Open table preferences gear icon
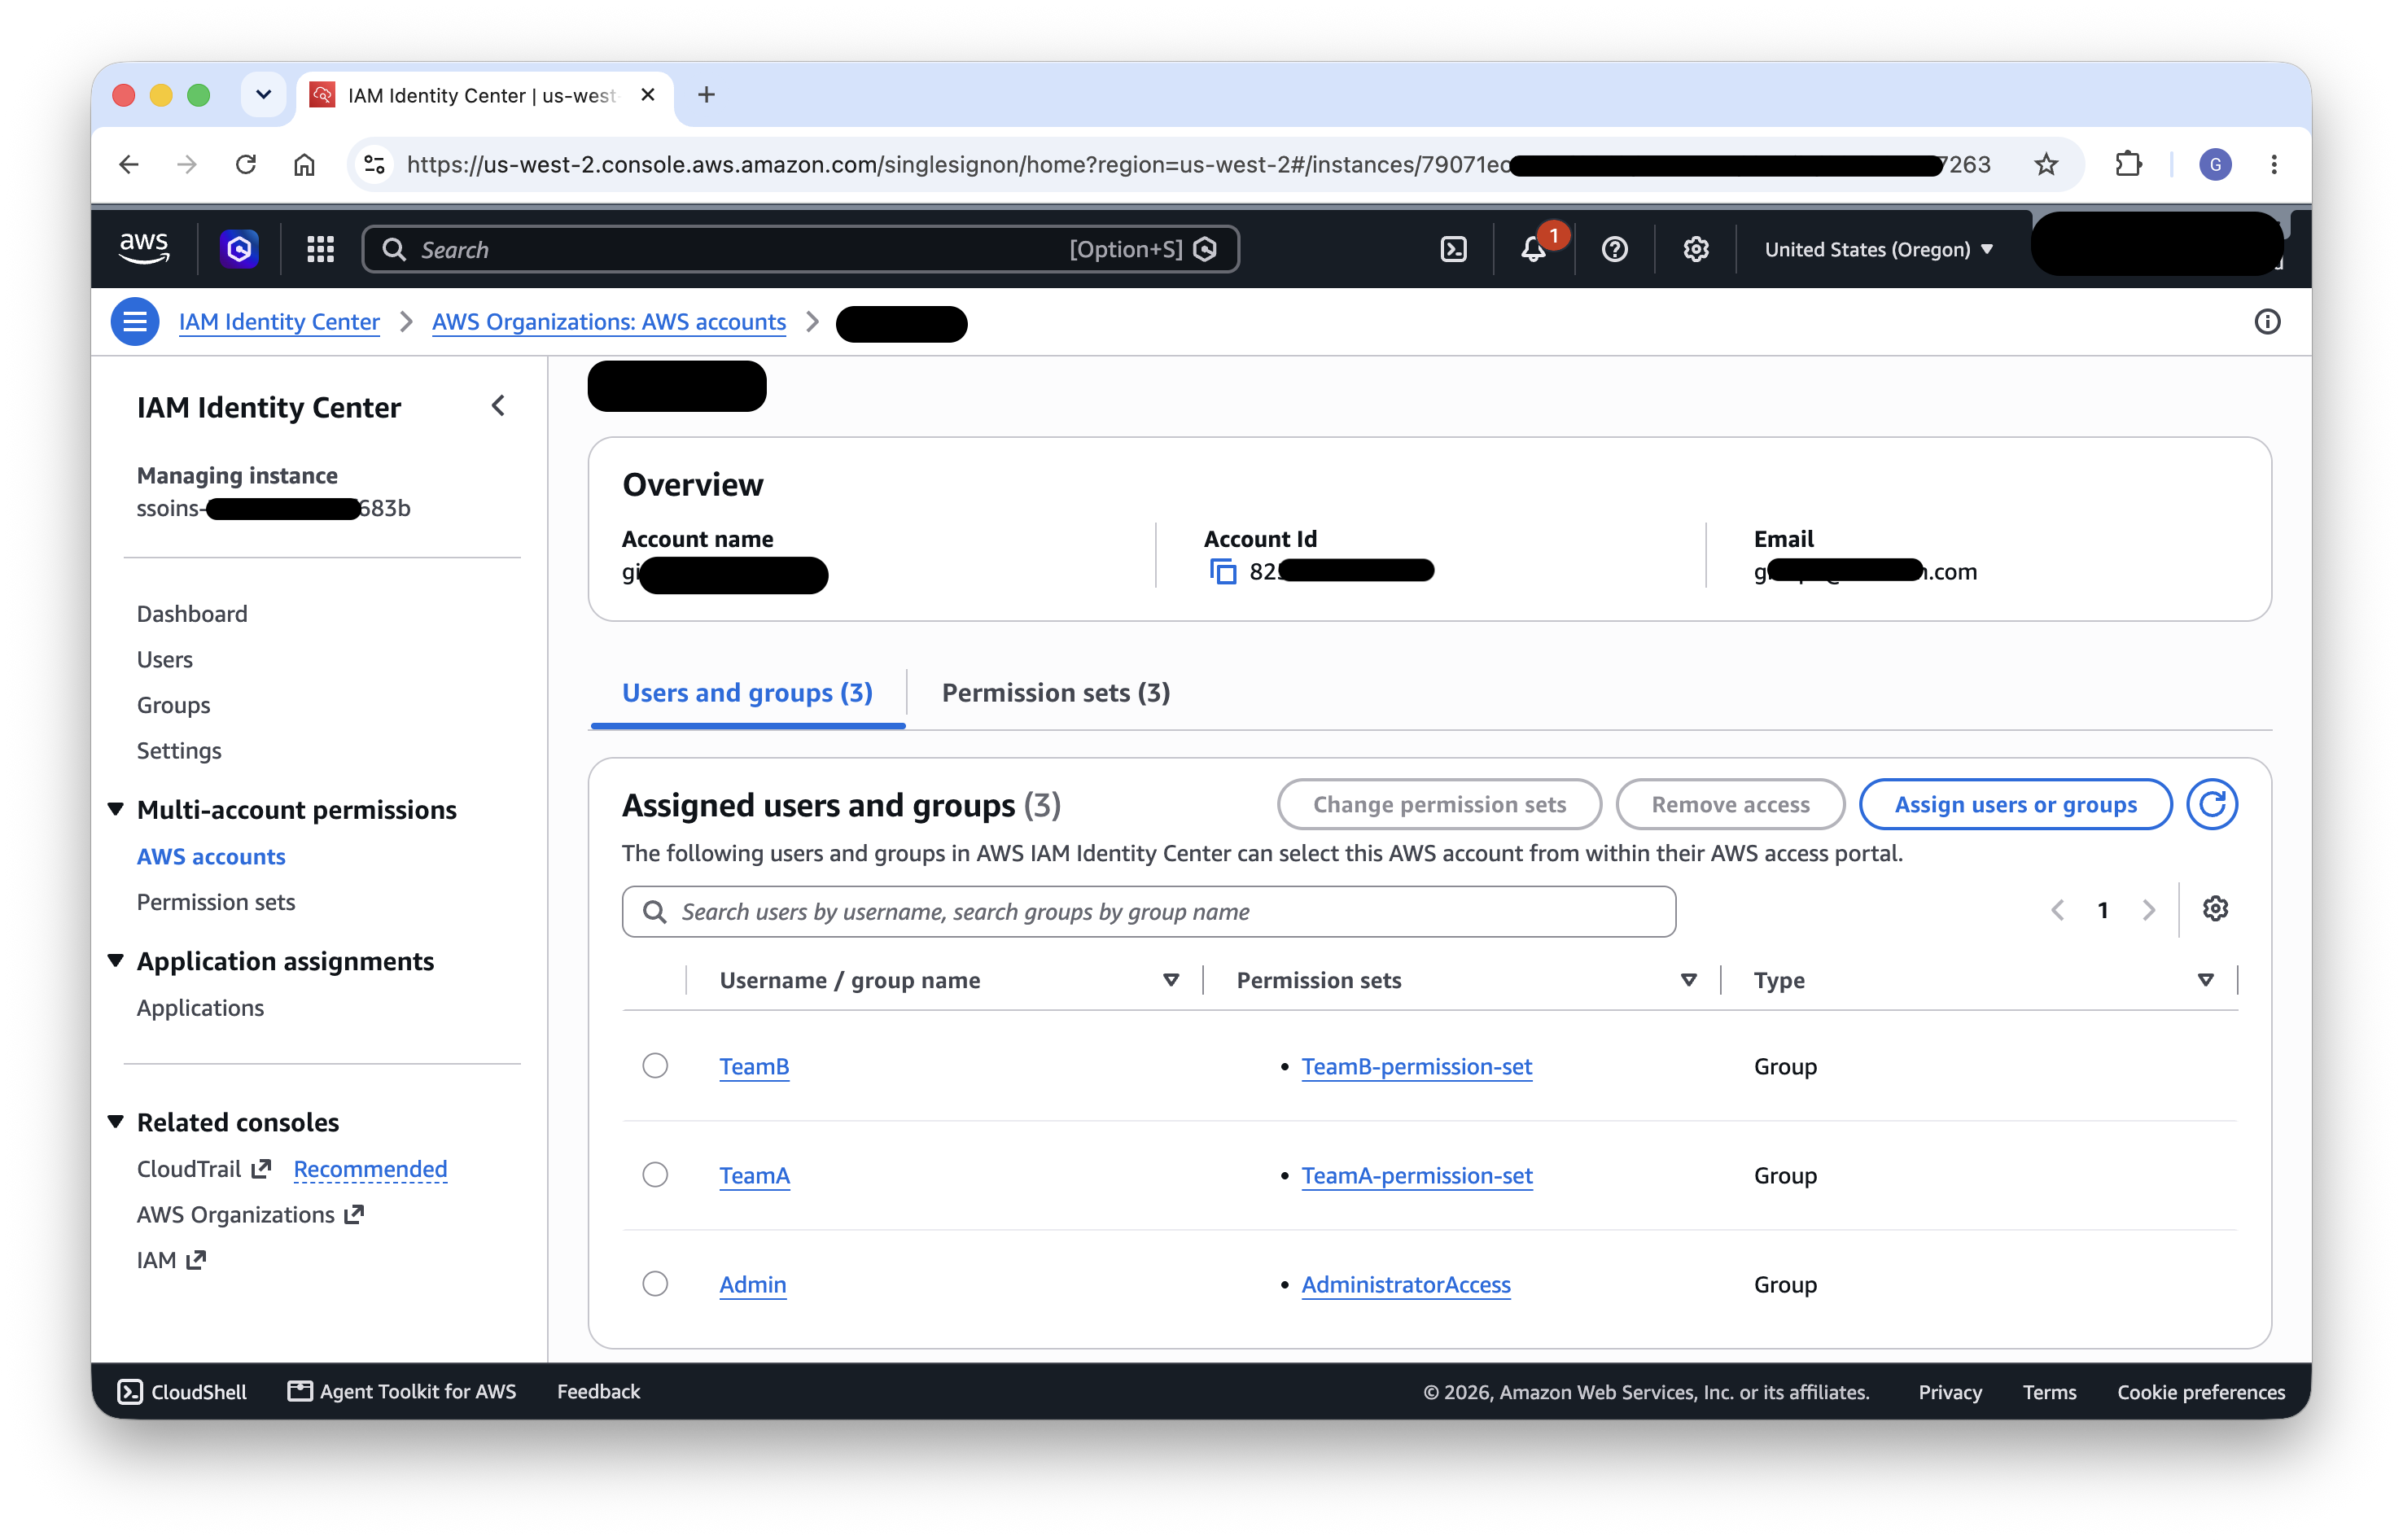 [2214, 909]
